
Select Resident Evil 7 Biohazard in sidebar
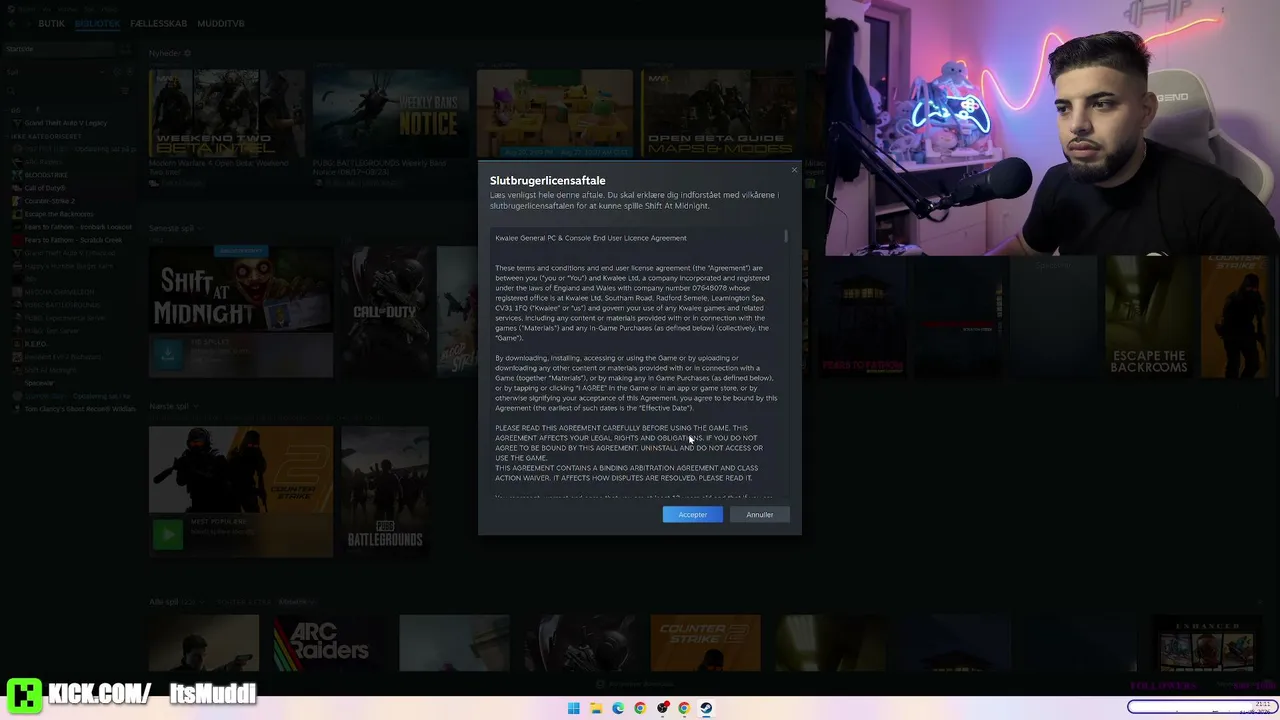(x=63, y=357)
